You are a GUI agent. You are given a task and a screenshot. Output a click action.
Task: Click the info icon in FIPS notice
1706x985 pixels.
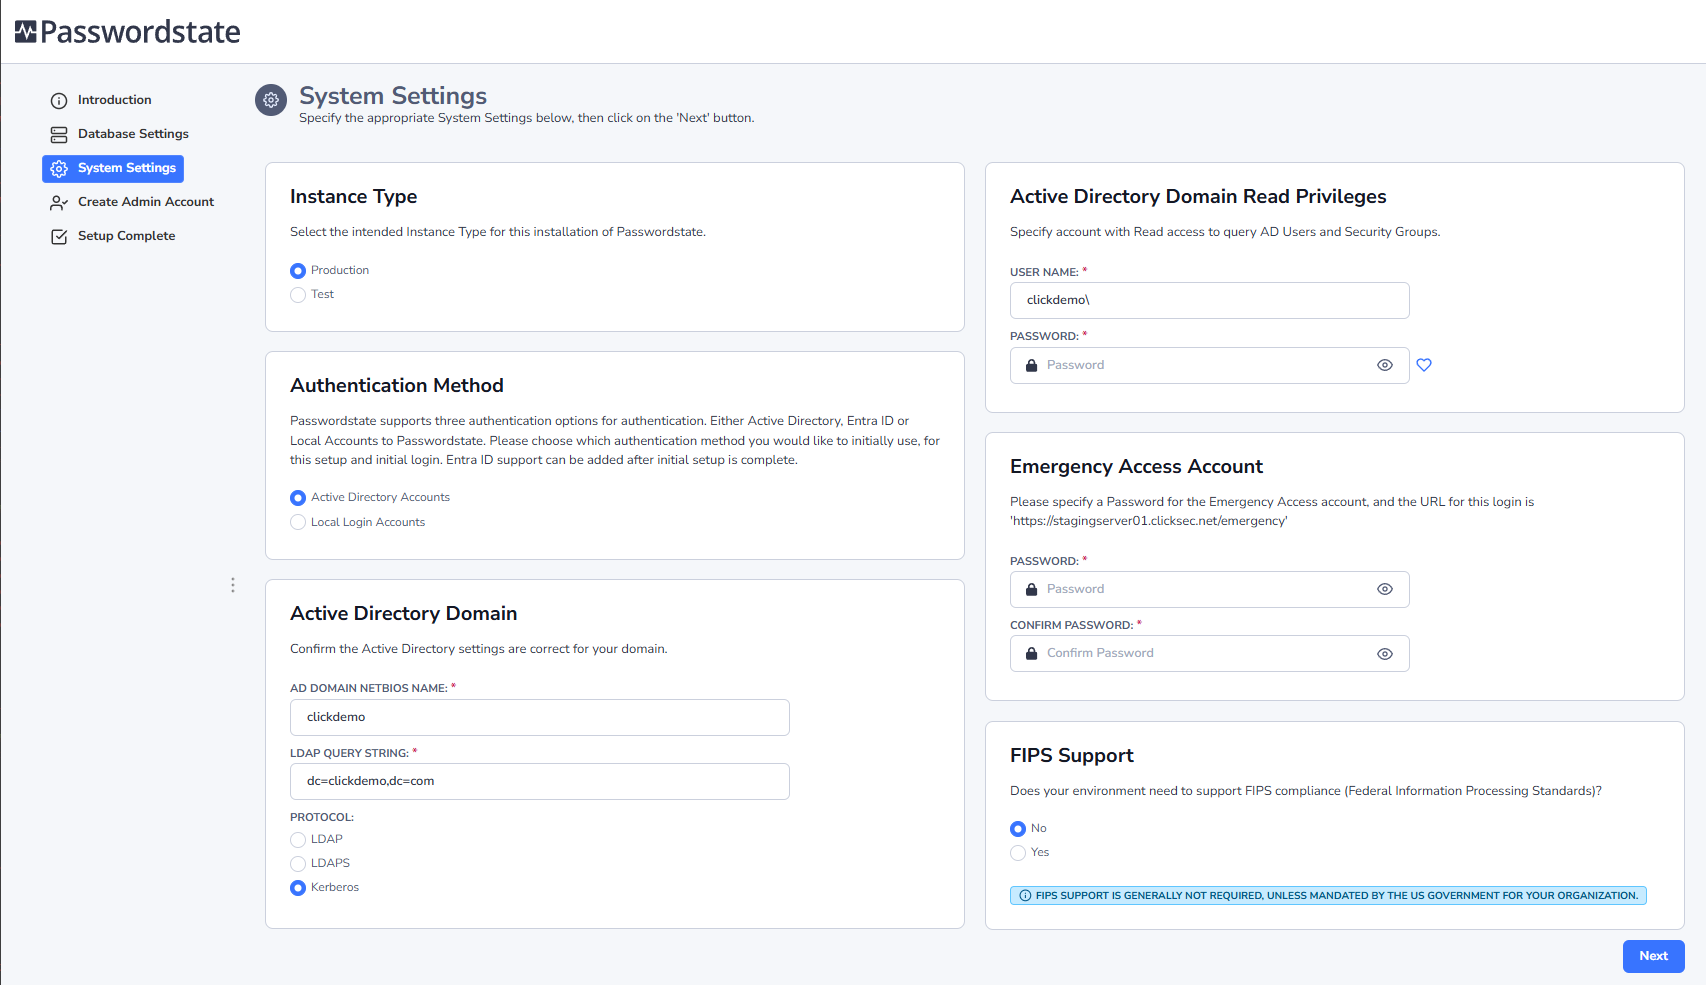click(x=1025, y=896)
